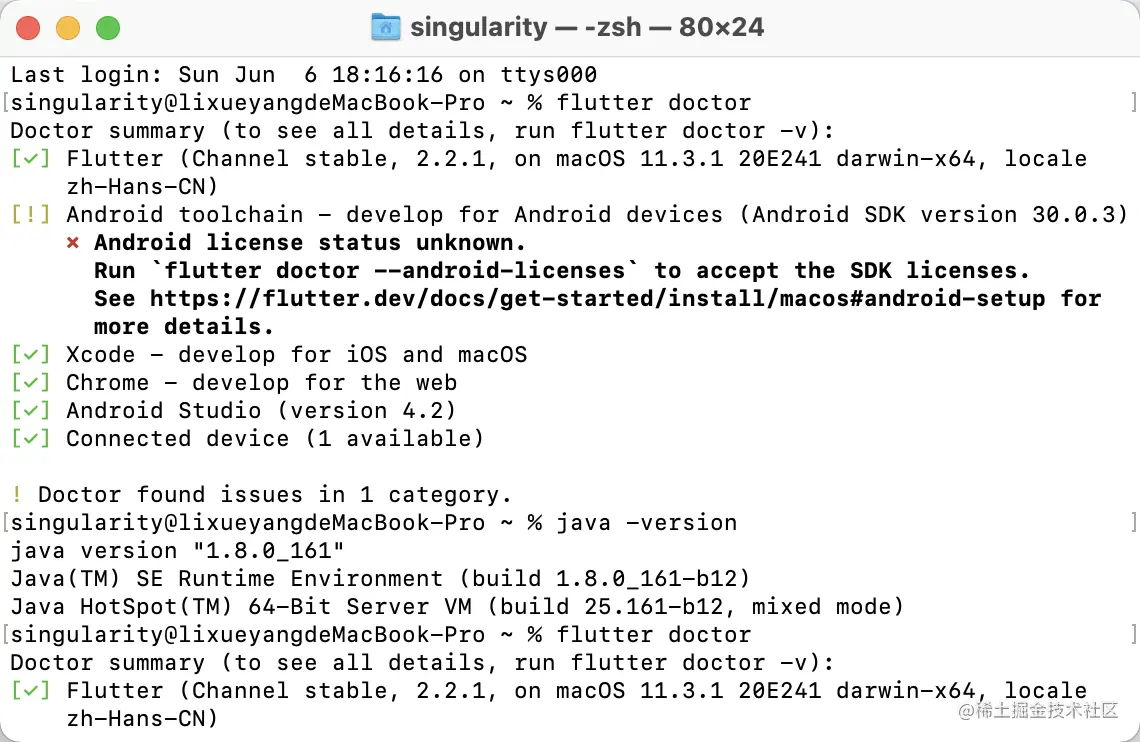This screenshot has height=742, width=1140.
Task: Click the window title singularity — -zsh
Action: tap(570, 26)
